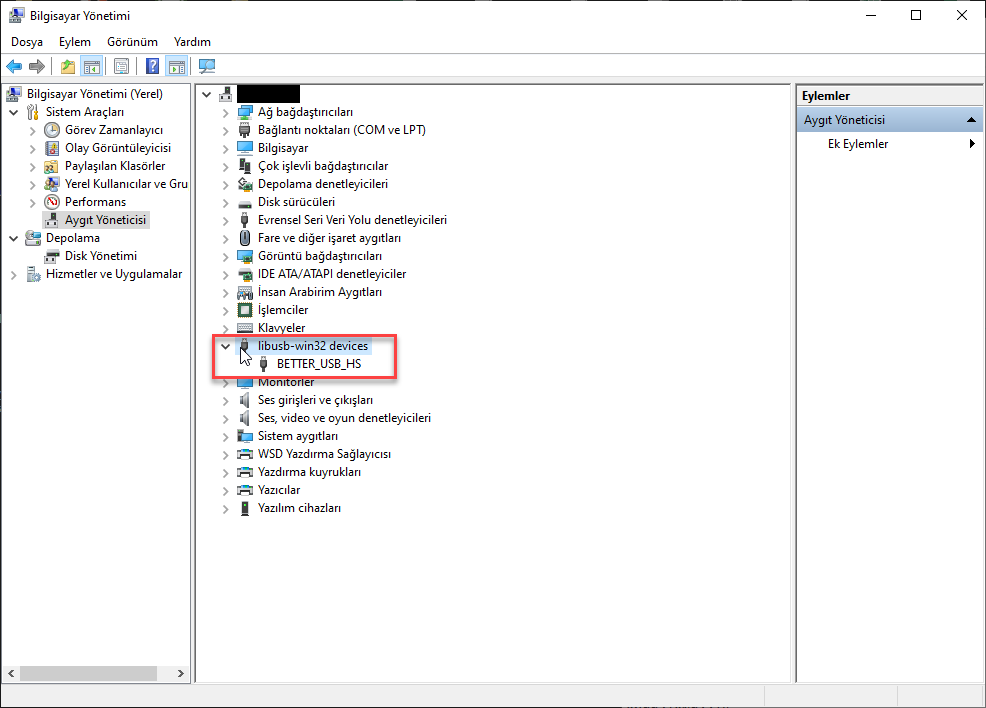The image size is (986, 708).
Task: Click left pane scroll-right arrow
Action: pos(180,673)
